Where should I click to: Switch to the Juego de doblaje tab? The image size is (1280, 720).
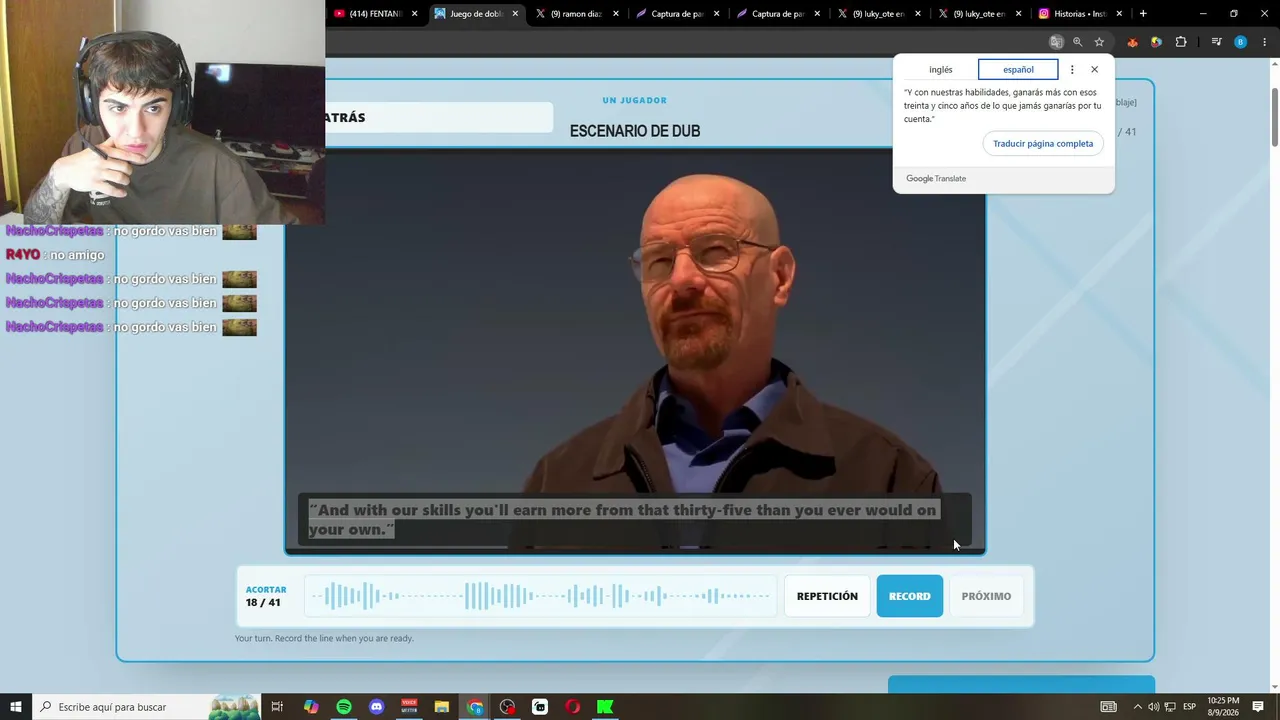476,14
